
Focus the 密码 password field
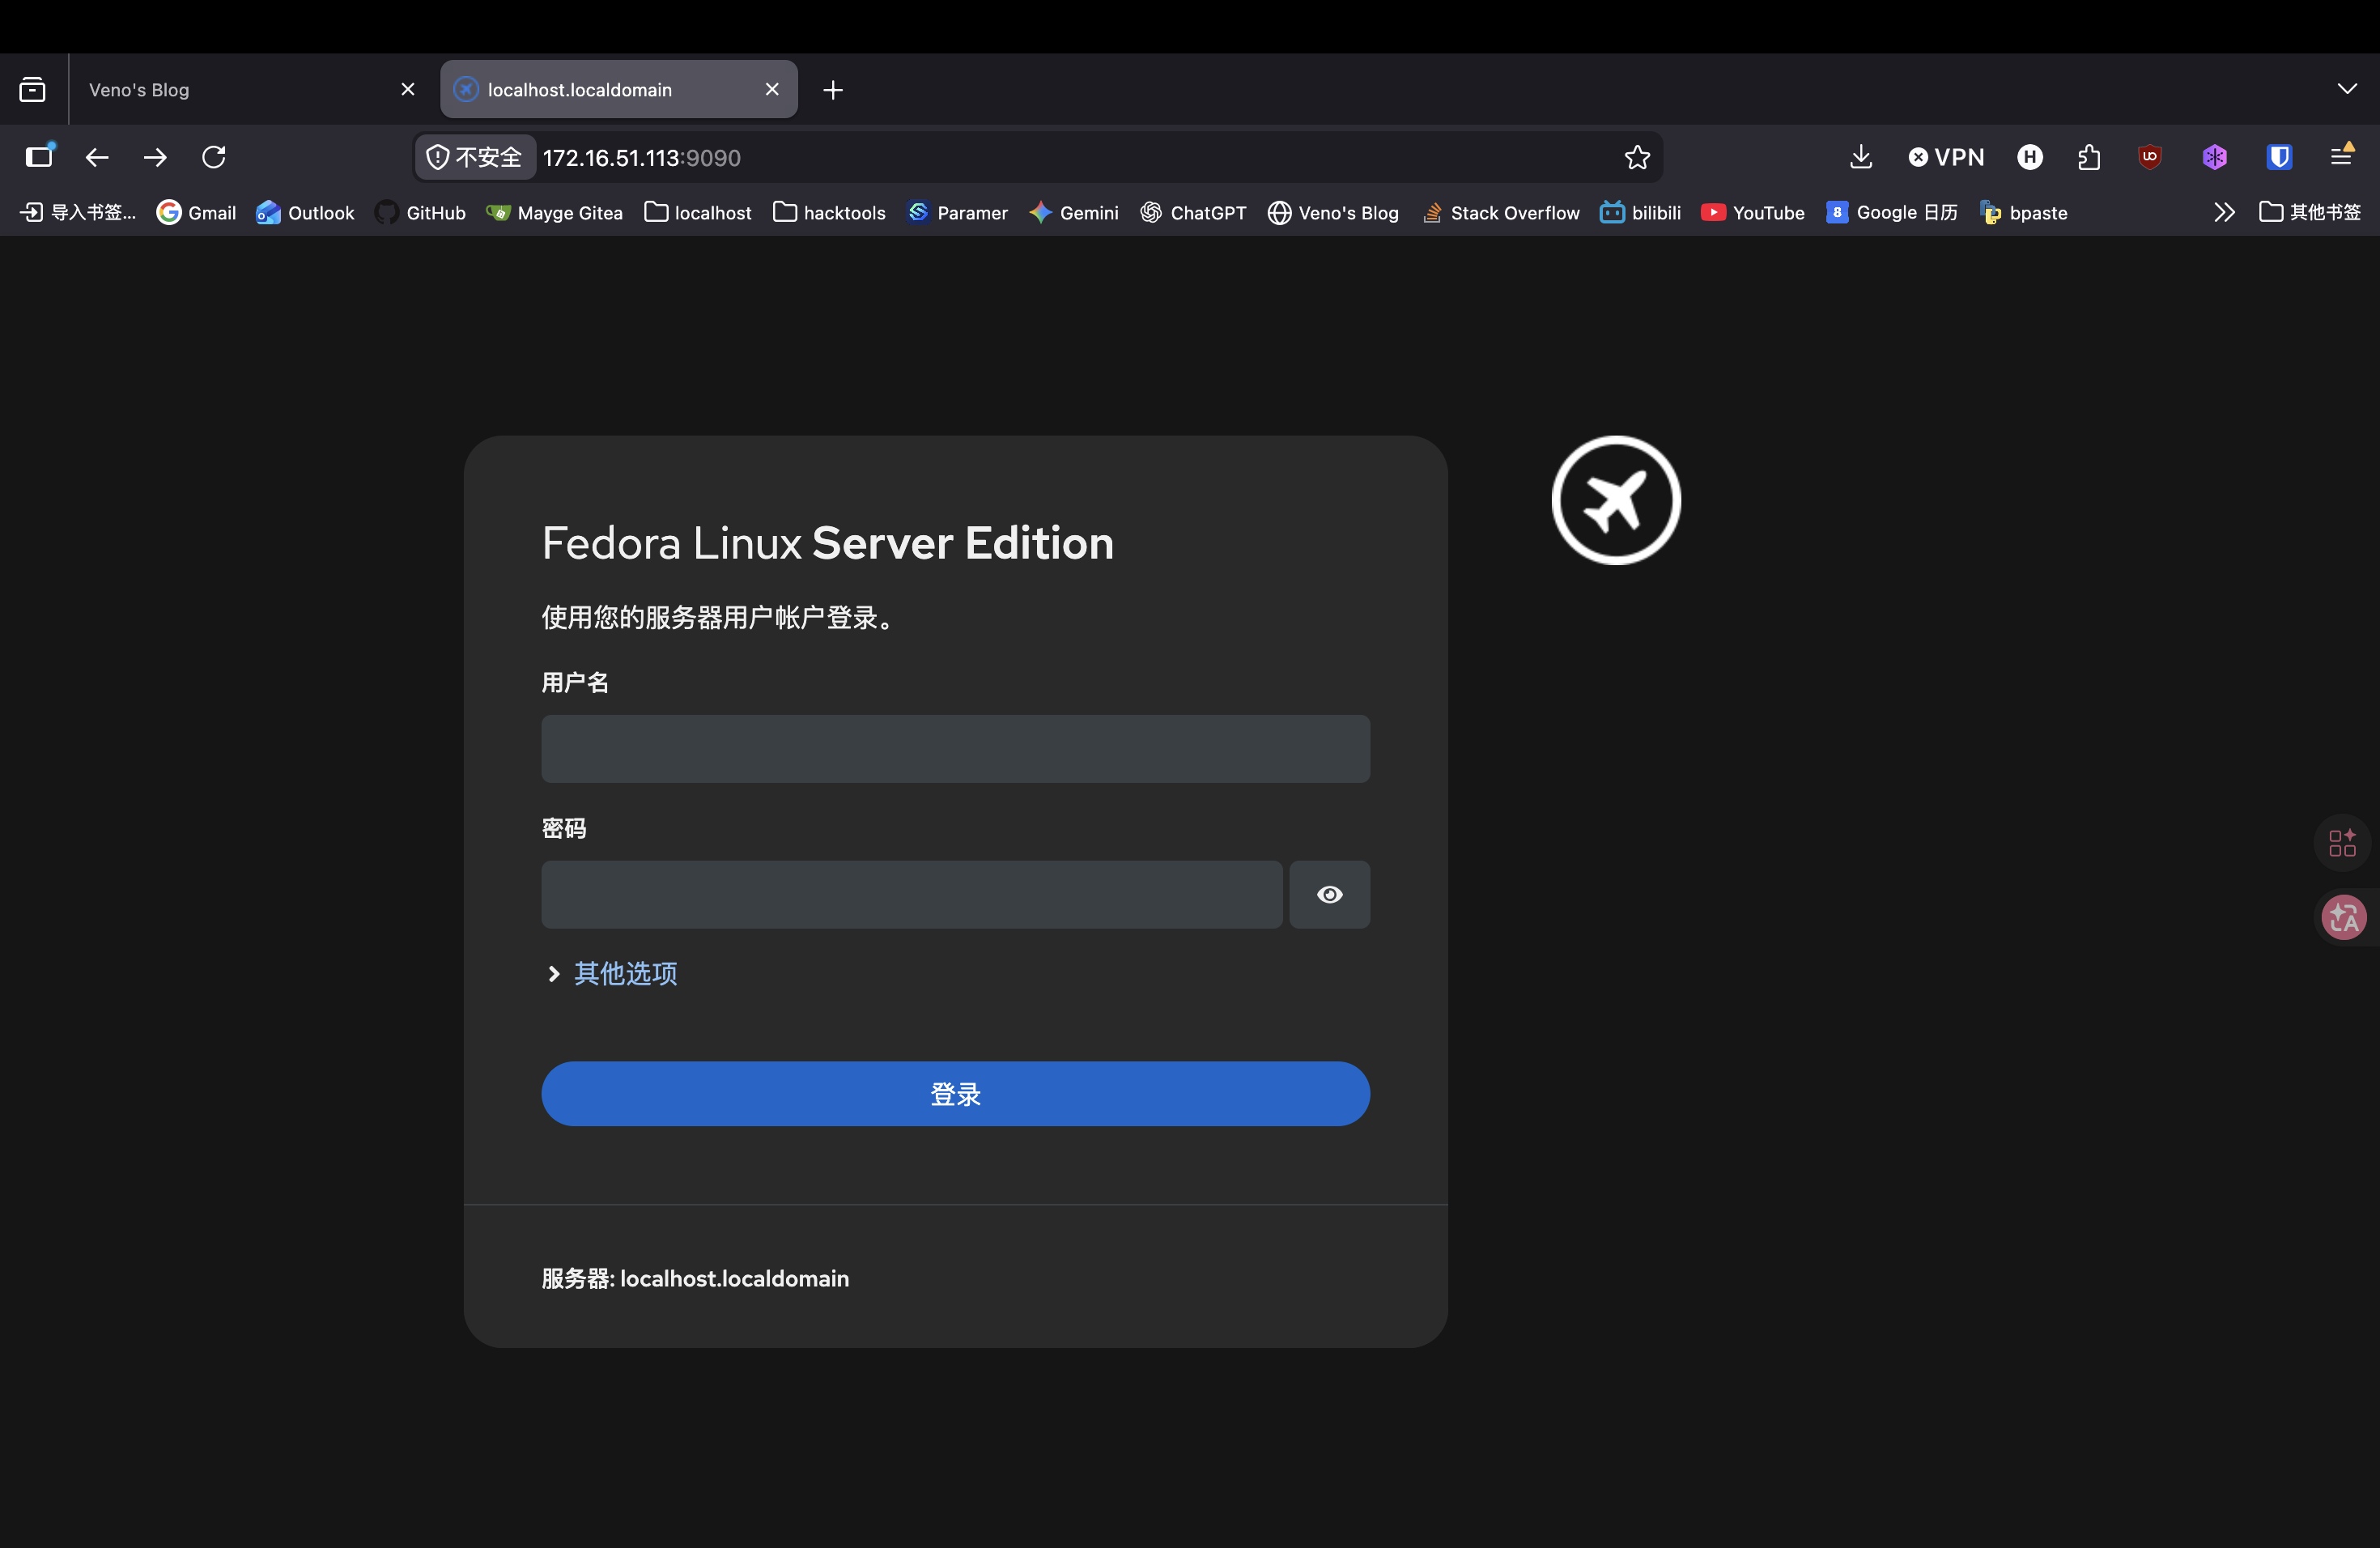click(911, 894)
